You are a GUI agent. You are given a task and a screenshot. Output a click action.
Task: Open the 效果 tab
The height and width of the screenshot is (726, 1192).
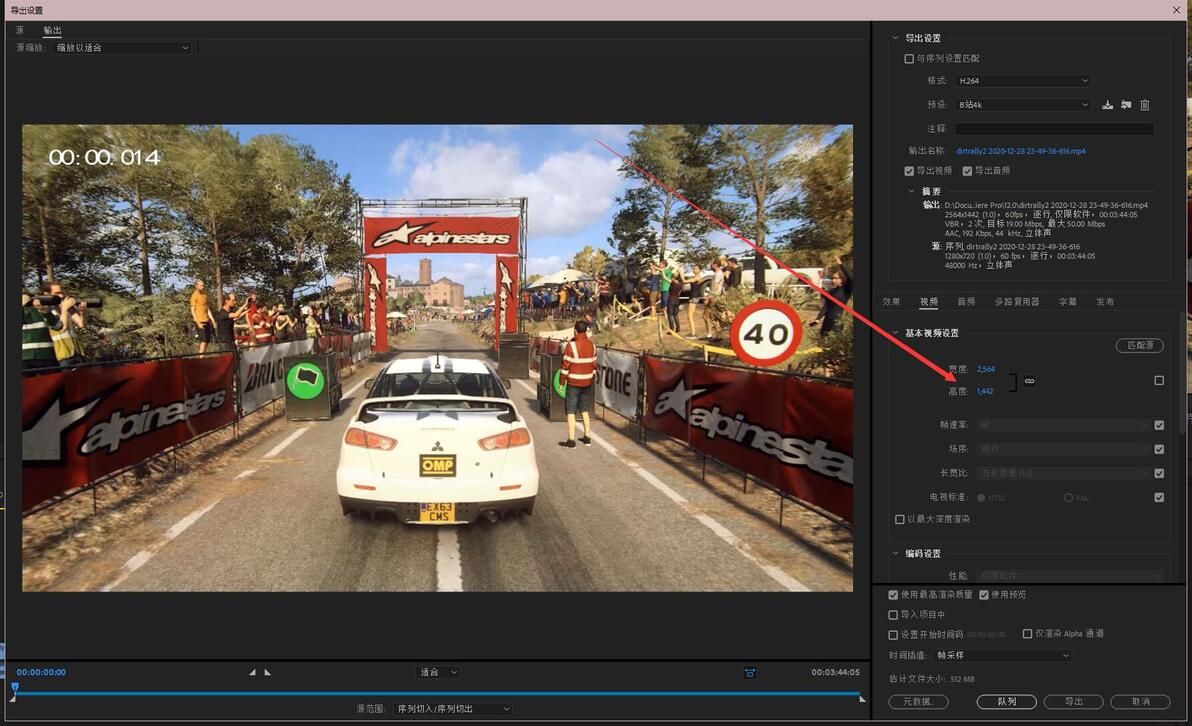point(891,302)
